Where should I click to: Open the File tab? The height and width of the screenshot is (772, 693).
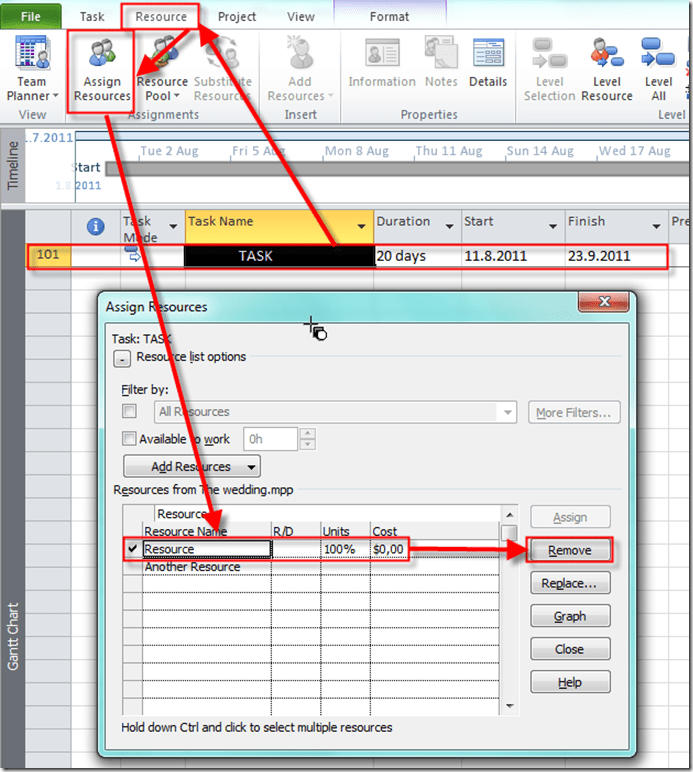(x=31, y=16)
